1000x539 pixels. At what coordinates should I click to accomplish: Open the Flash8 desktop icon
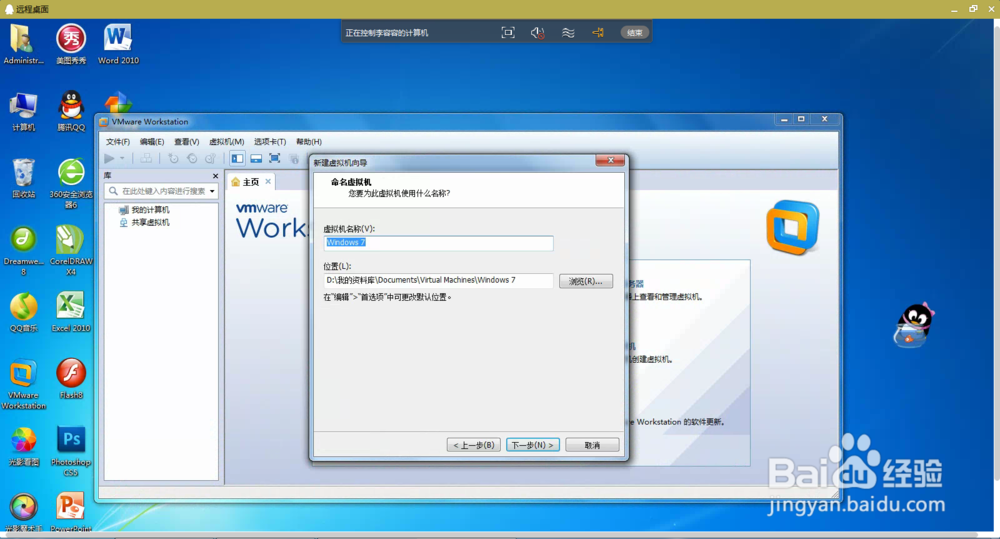71,379
